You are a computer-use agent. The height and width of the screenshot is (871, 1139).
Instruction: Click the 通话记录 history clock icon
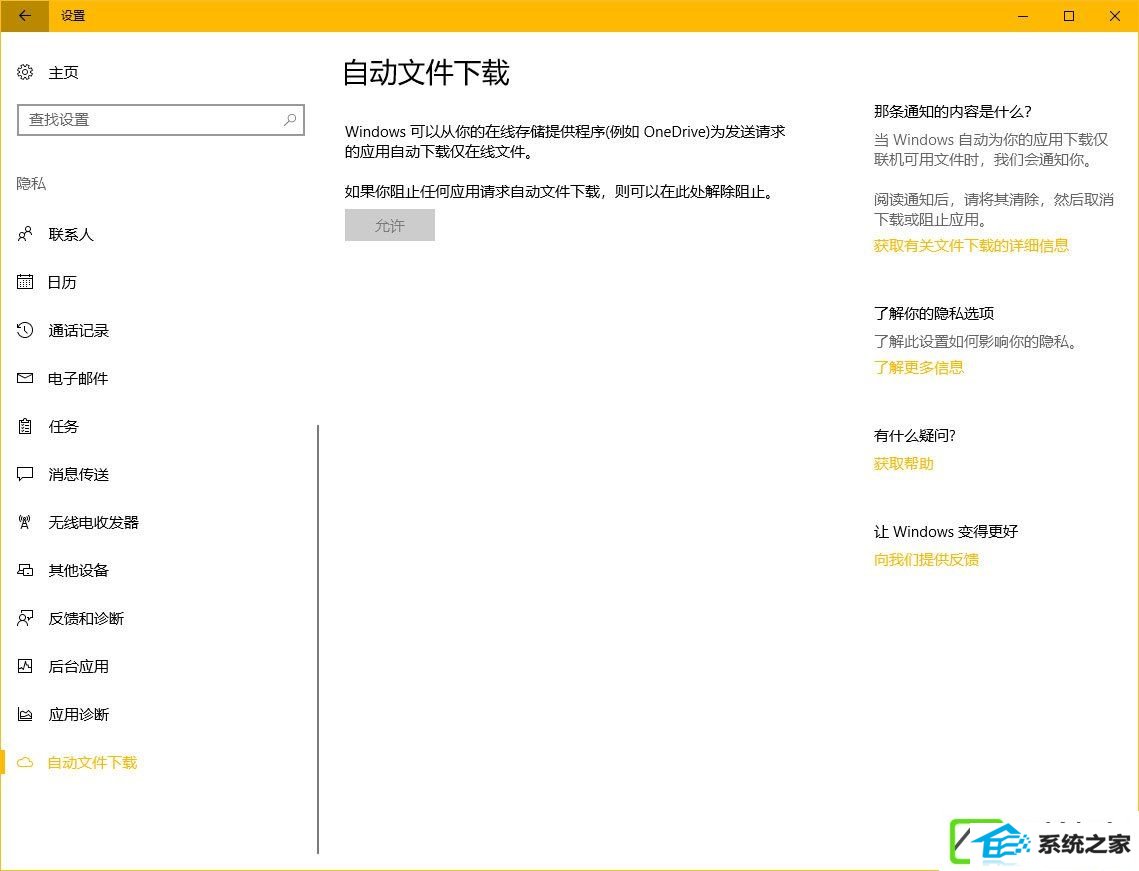tap(25, 330)
